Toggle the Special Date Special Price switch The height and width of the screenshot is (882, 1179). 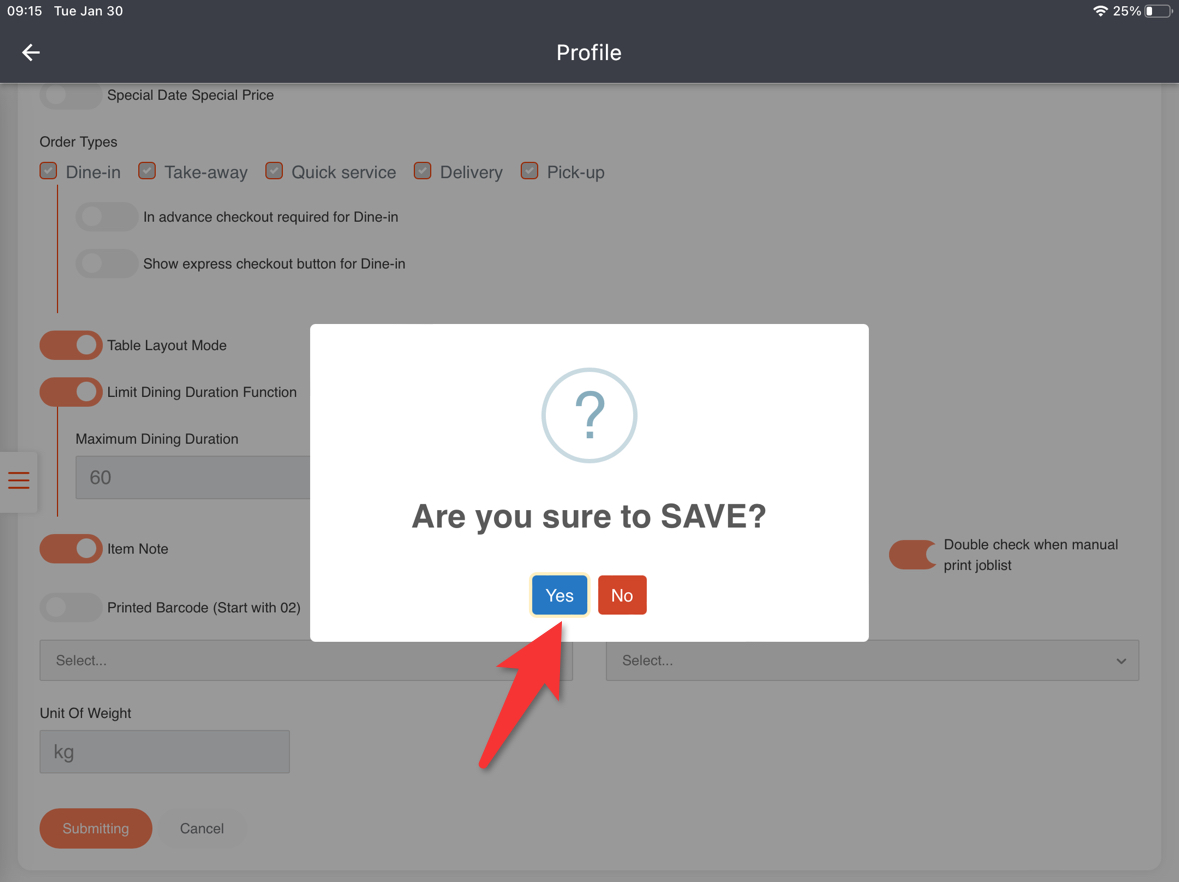70,95
